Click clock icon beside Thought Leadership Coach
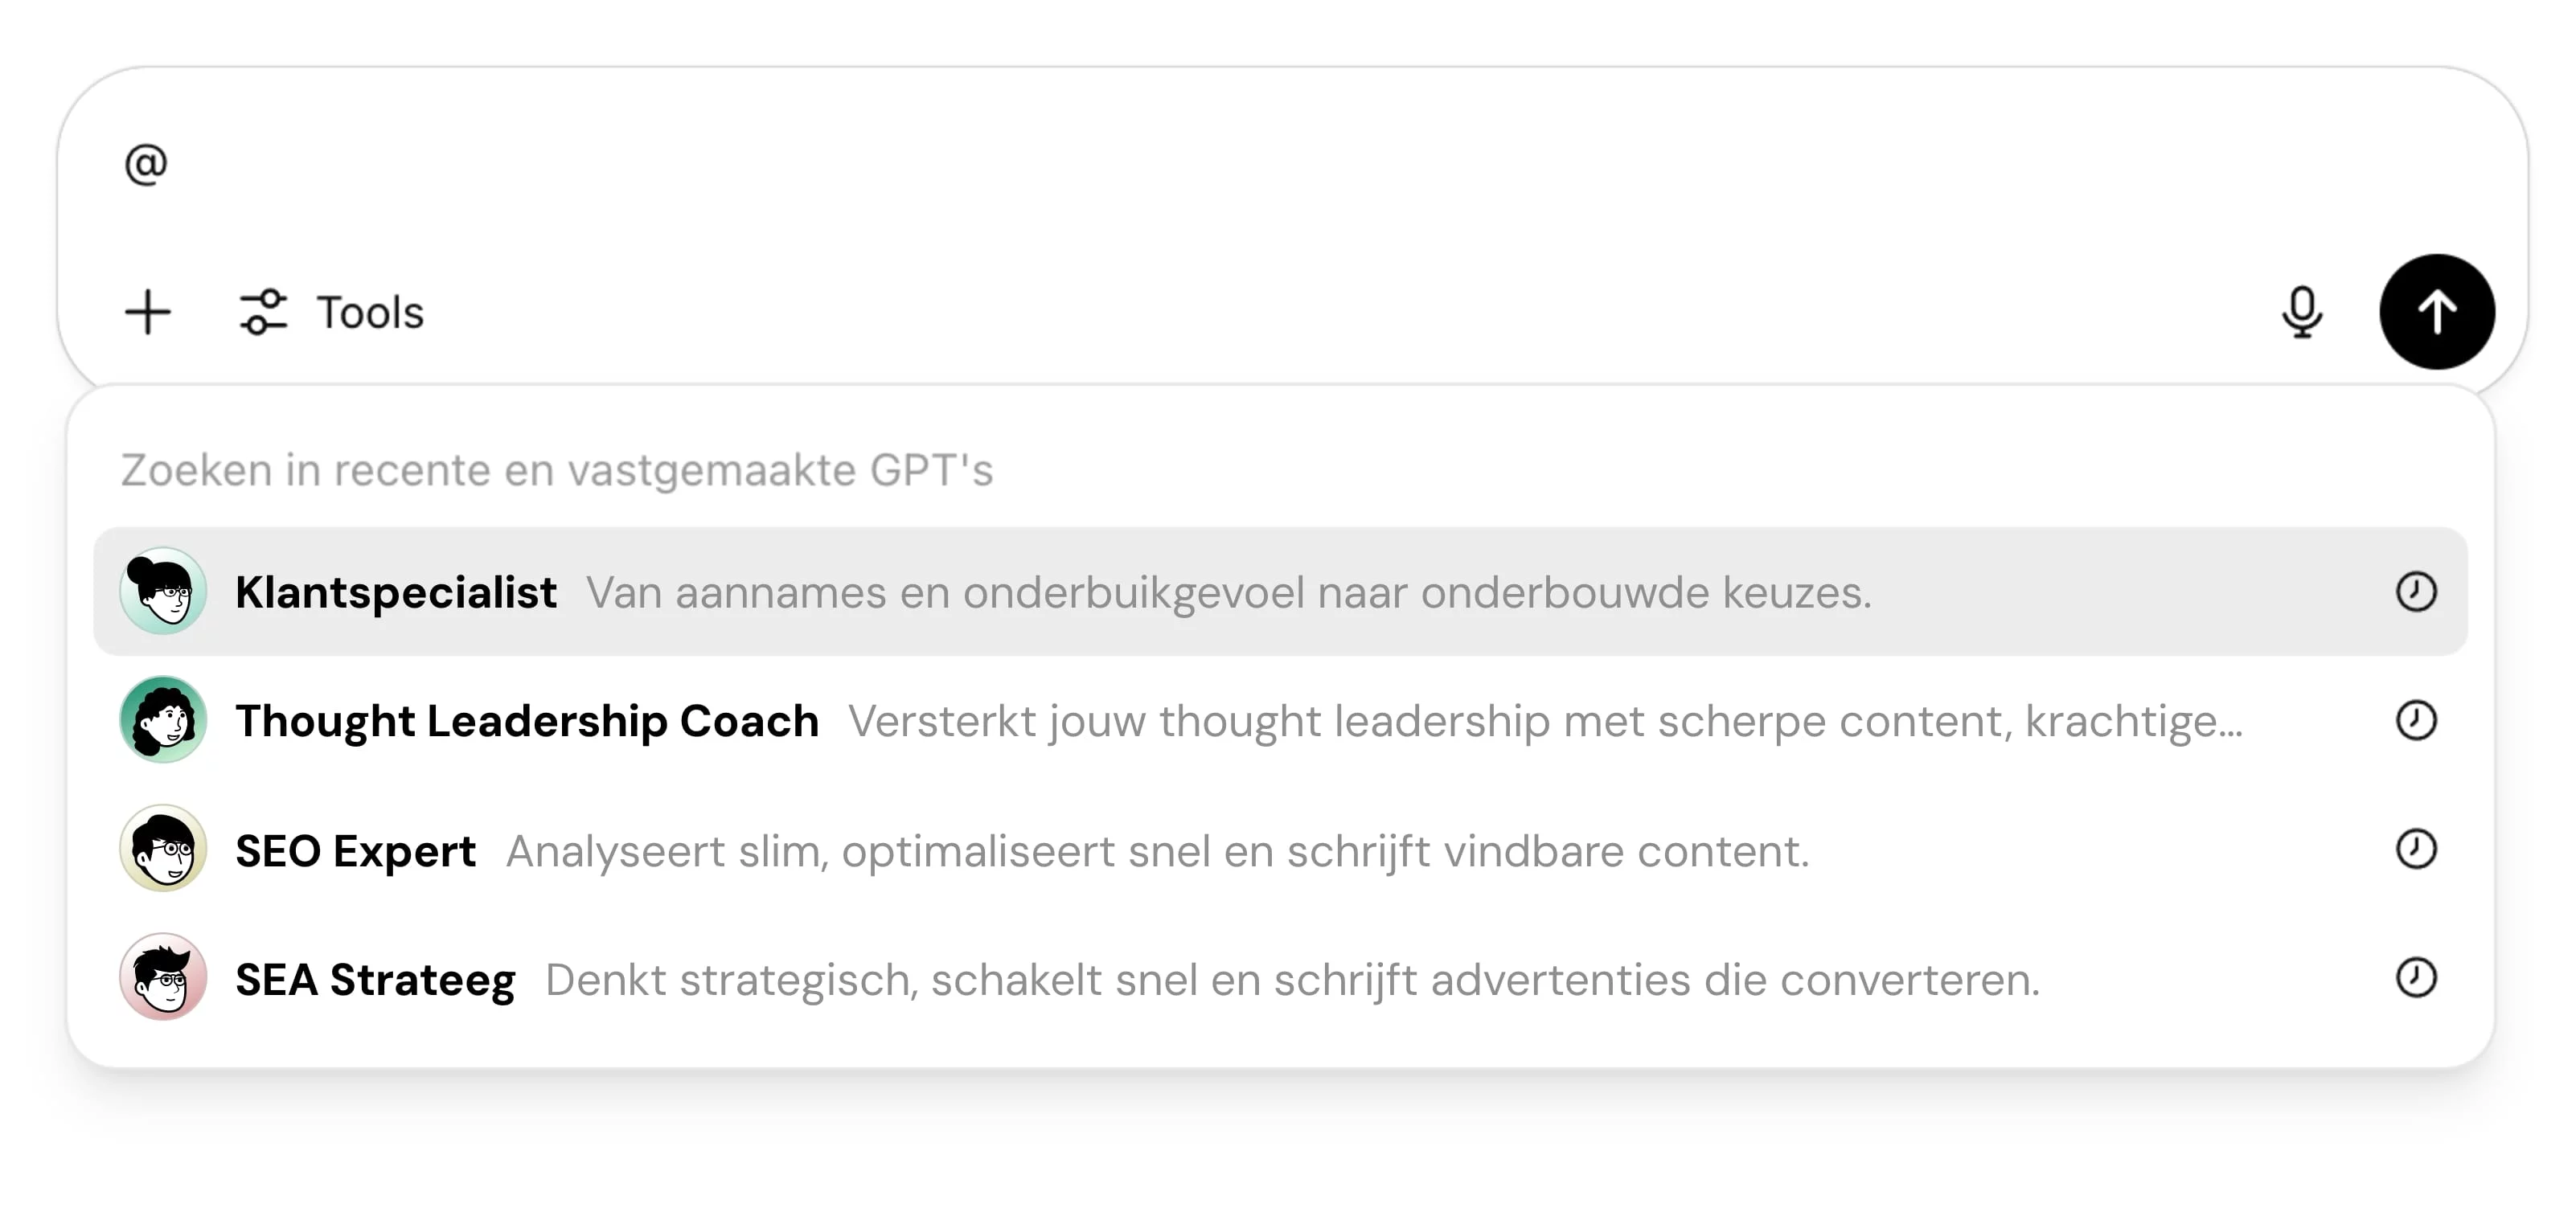Image resolution: width=2576 pixels, height=1212 pixels. click(2416, 720)
